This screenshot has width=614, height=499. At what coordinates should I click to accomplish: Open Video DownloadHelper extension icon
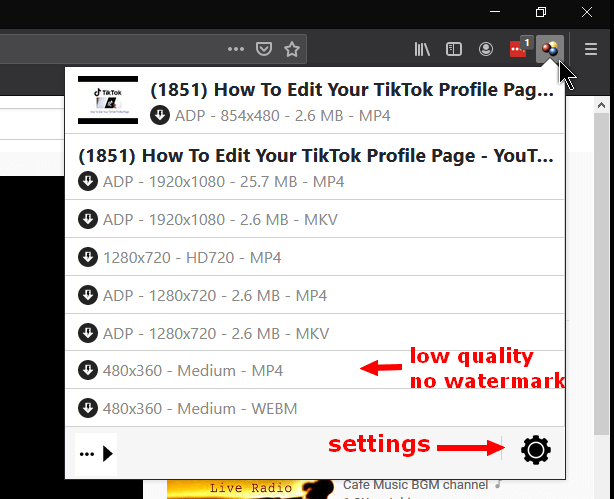click(x=550, y=49)
